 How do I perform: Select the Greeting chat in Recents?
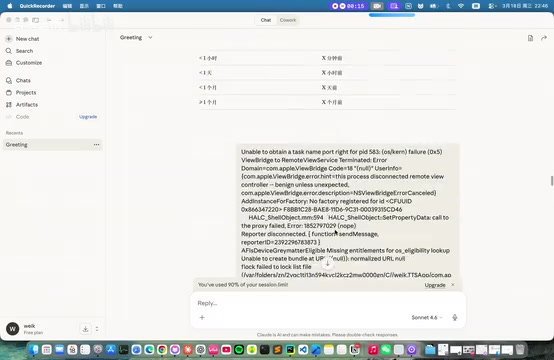click(52, 144)
